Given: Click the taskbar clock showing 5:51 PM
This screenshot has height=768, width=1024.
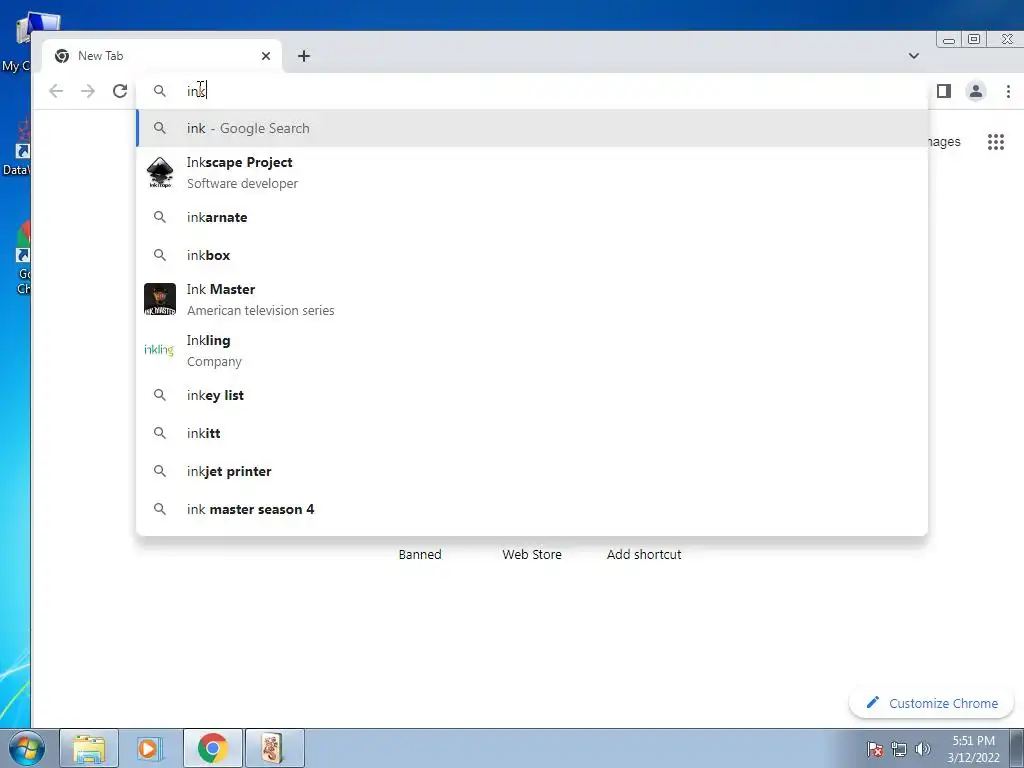Looking at the screenshot, I should point(973,748).
